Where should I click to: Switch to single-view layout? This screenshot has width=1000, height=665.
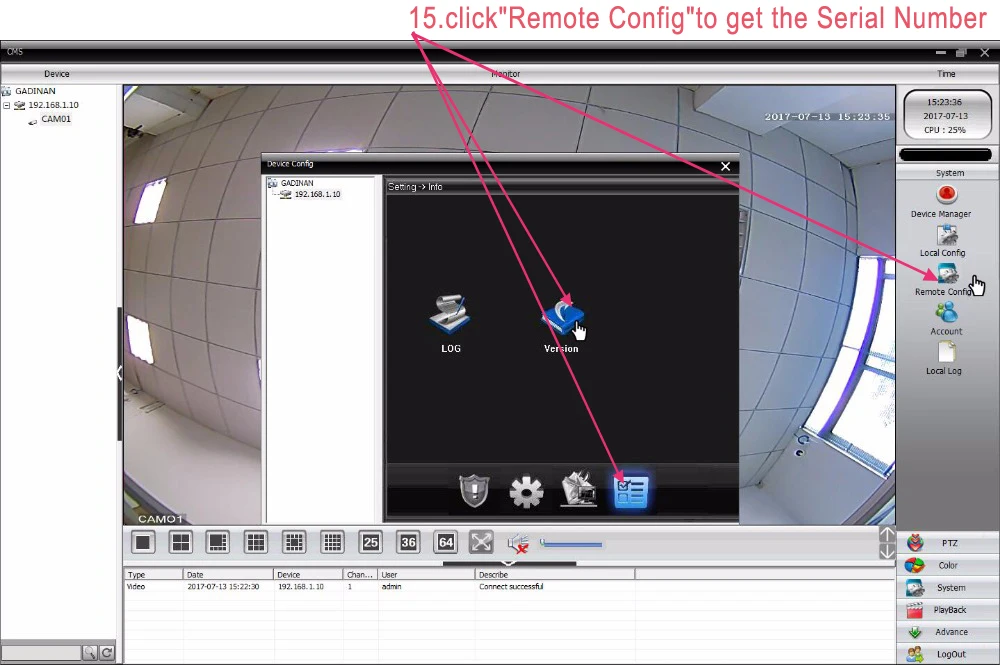point(143,543)
